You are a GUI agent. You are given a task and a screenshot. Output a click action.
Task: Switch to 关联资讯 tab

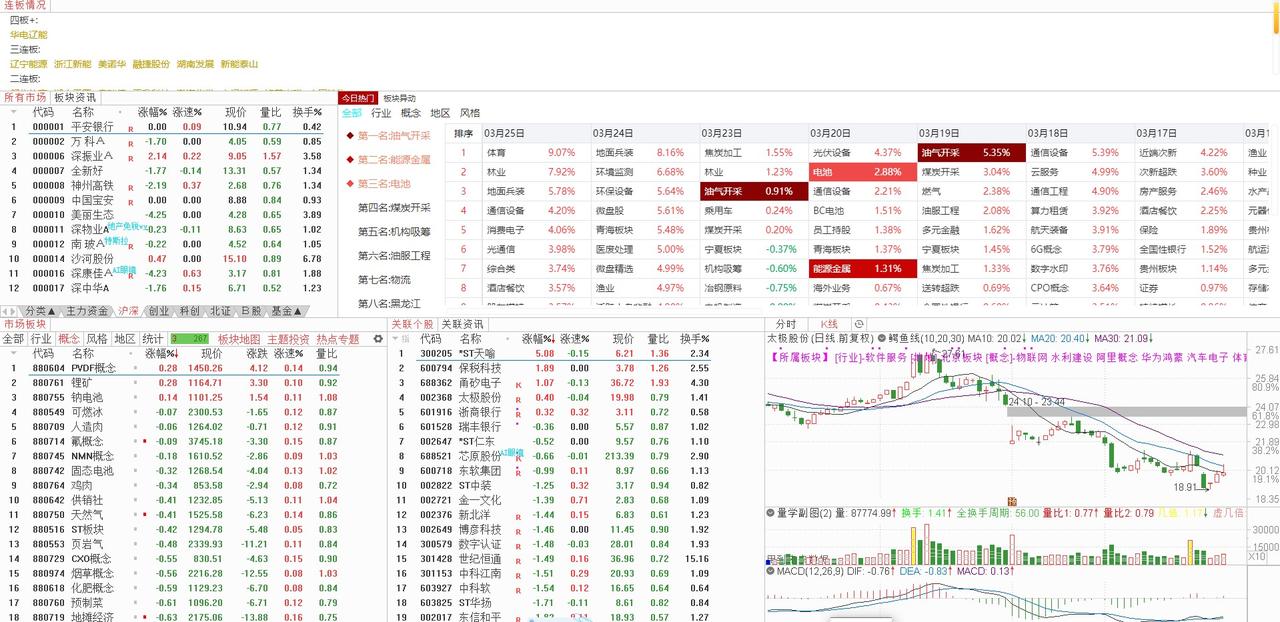pos(462,324)
